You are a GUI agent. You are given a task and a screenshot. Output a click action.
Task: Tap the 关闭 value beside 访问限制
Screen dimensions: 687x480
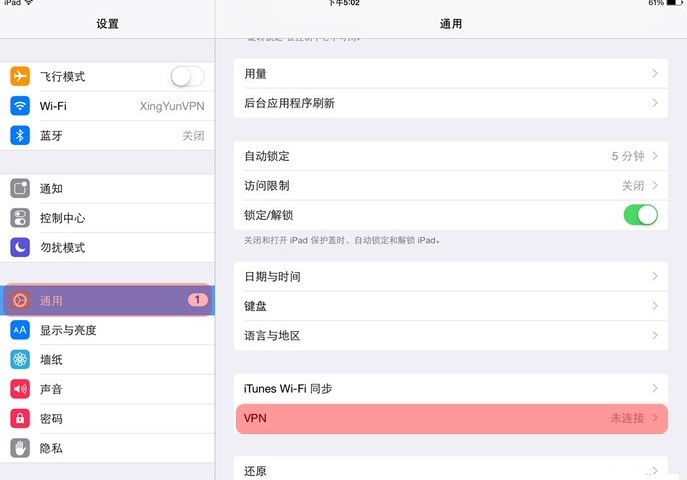pyautogui.click(x=633, y=186)
